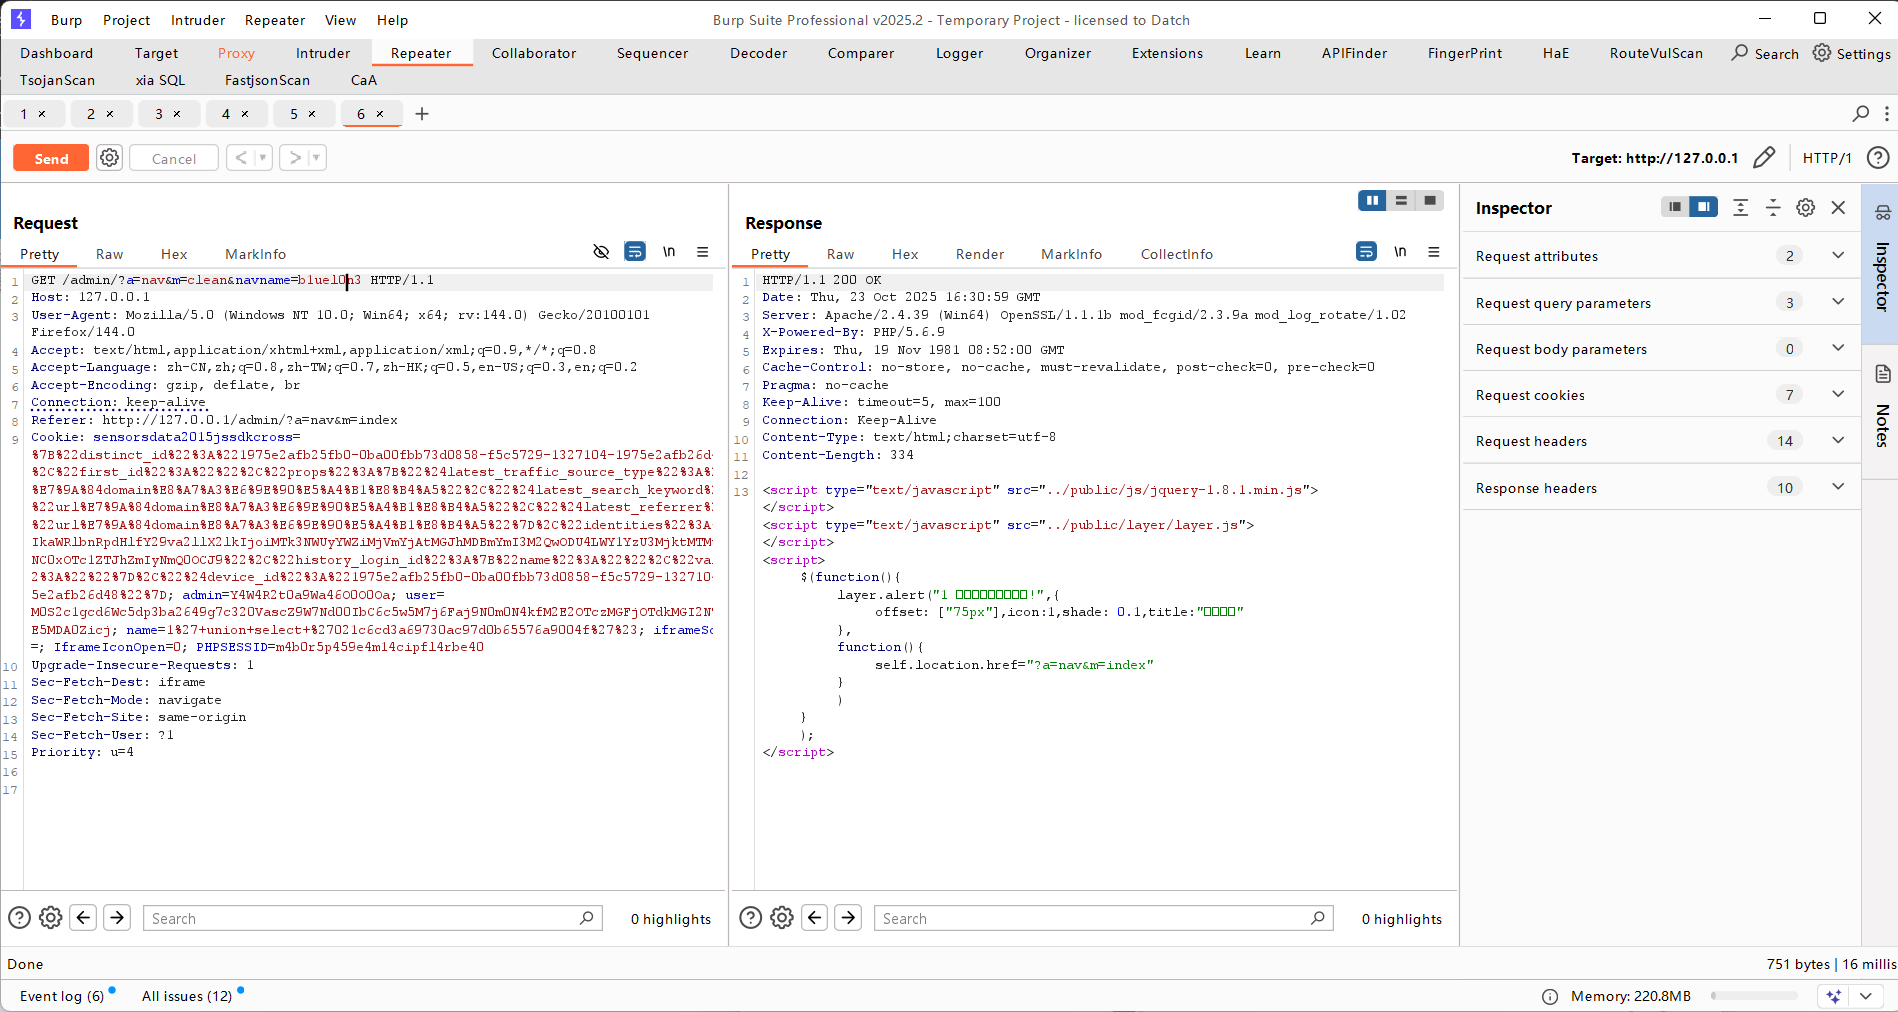Open the Inspector settings gear icon
1898x1012 pixels.
pyautogui.click(x=1805, y=208)
